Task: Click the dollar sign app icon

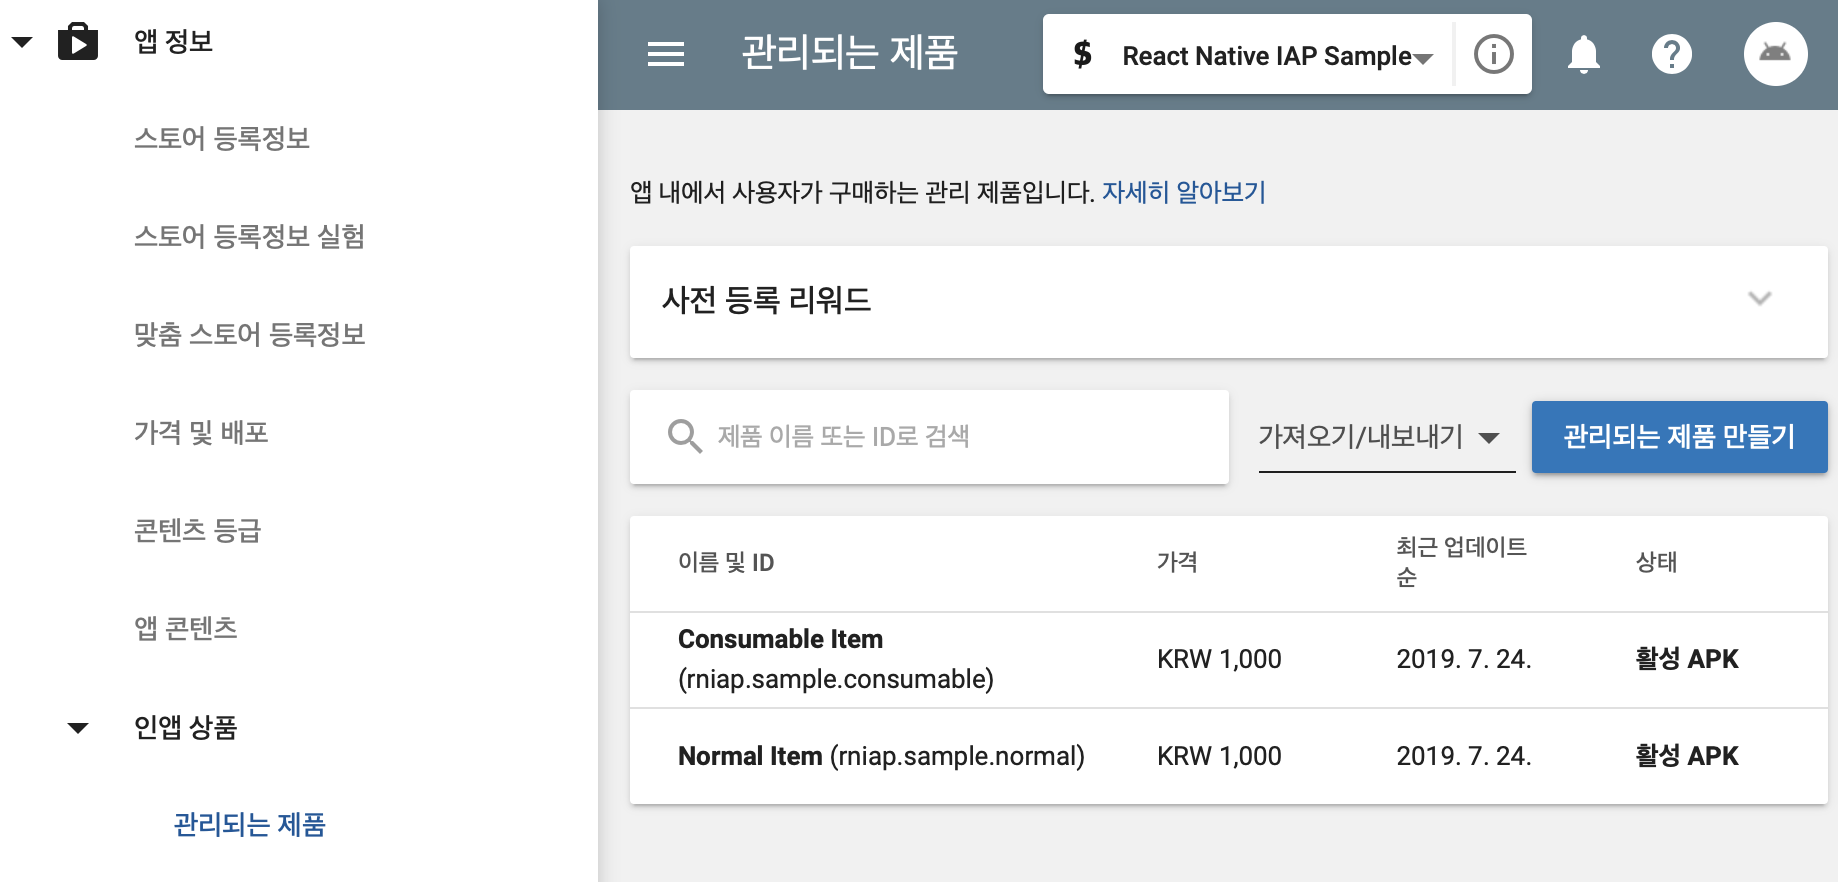Action: pyautogui.click(x=1082, y=54)
